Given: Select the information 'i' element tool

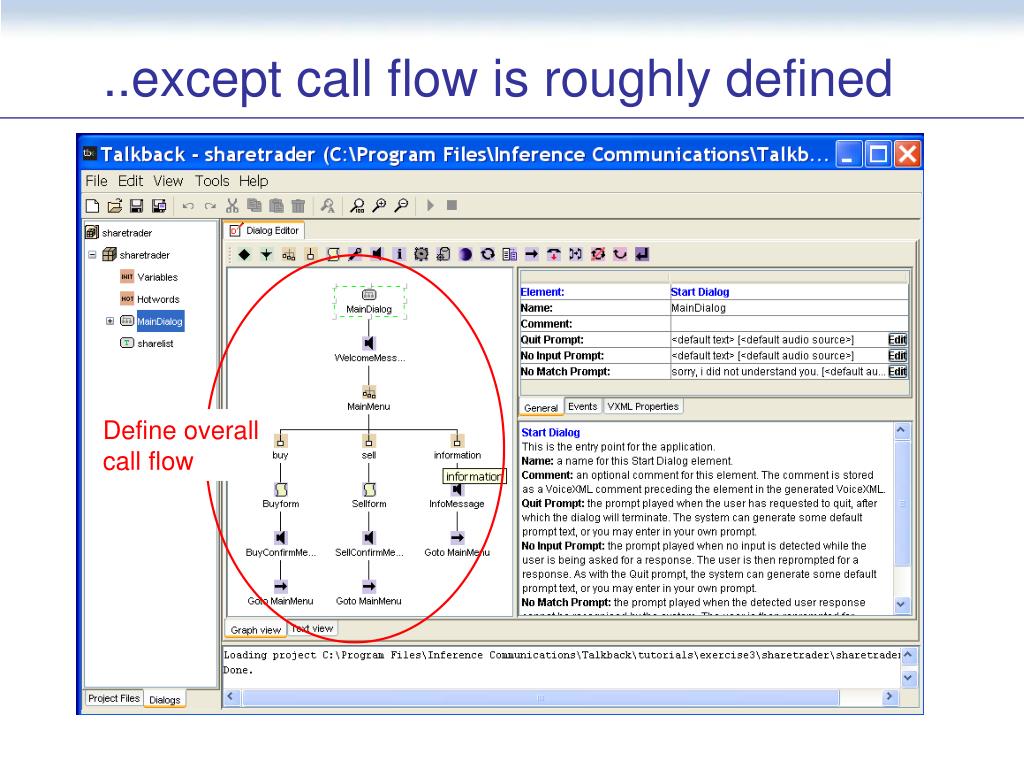Looking at the screenshot, I should point(399,254).
